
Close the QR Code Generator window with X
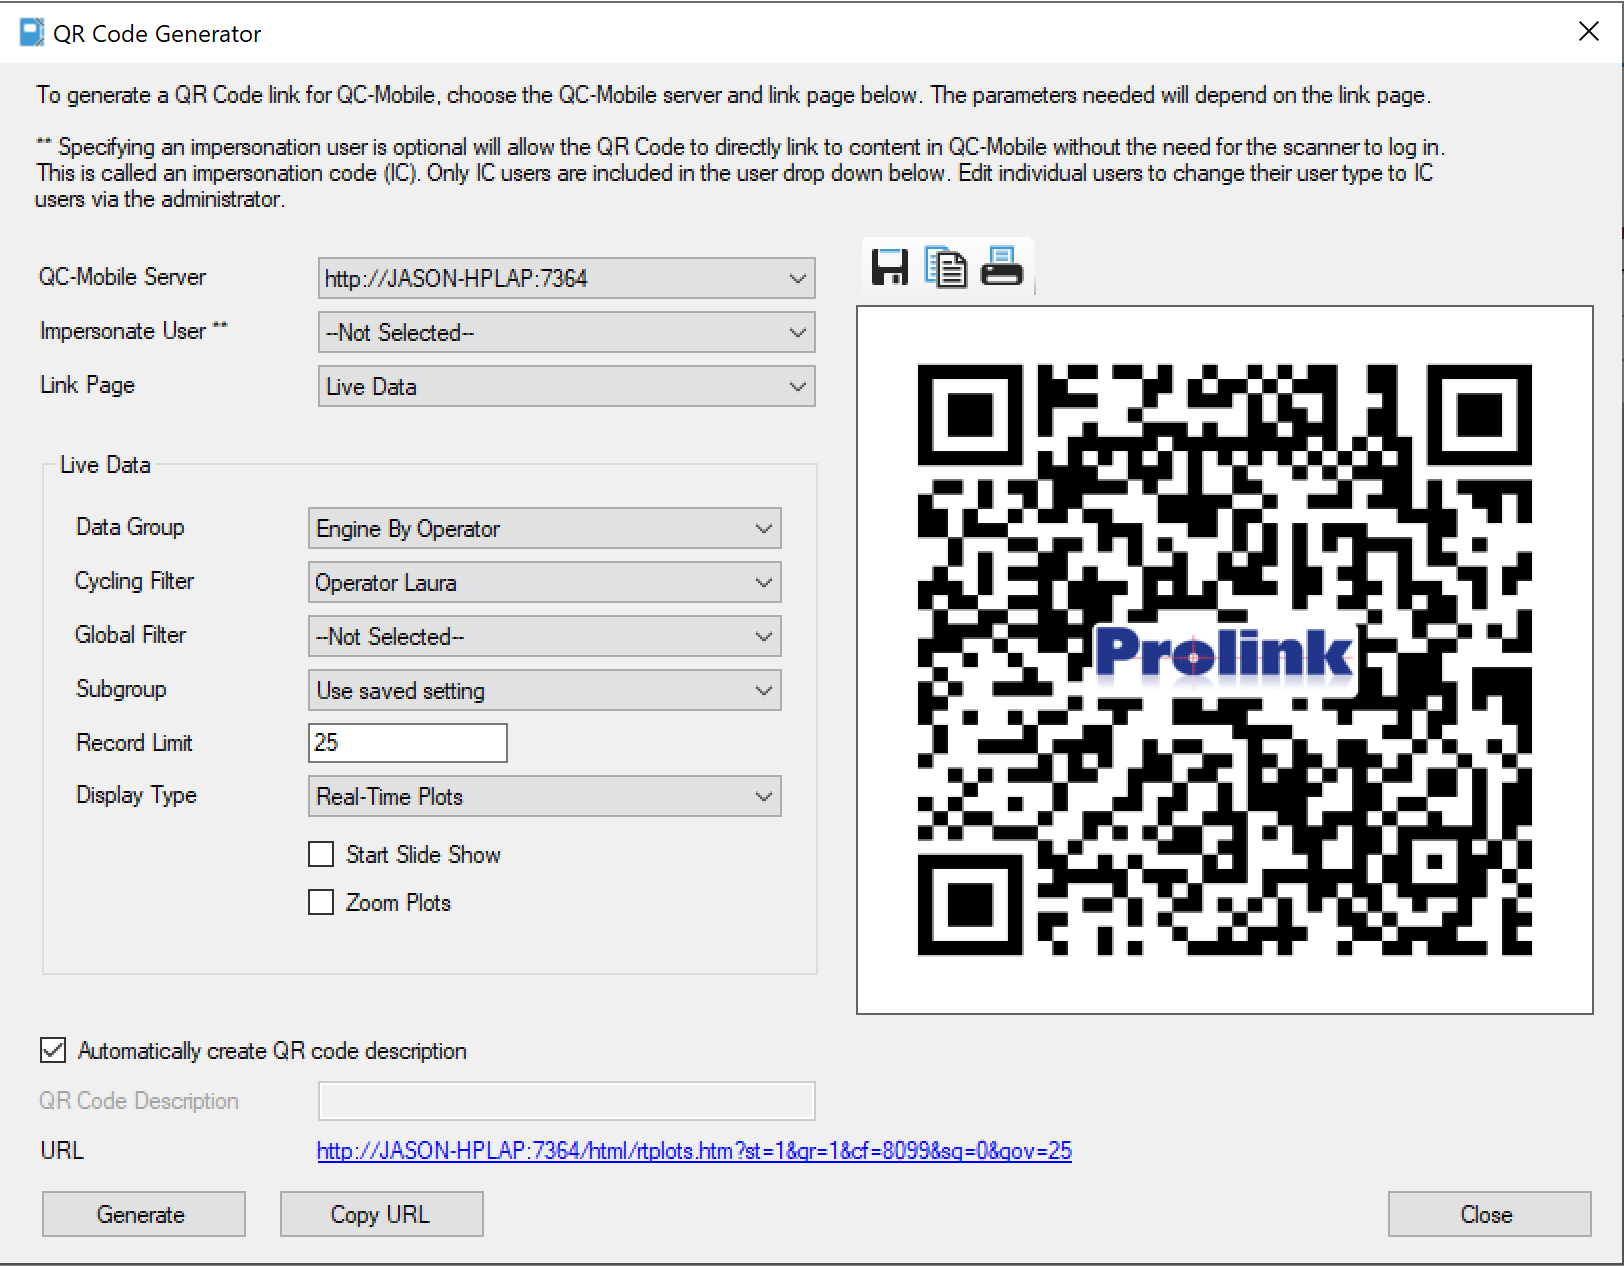pyautogui.click(x=1588, y=32)
